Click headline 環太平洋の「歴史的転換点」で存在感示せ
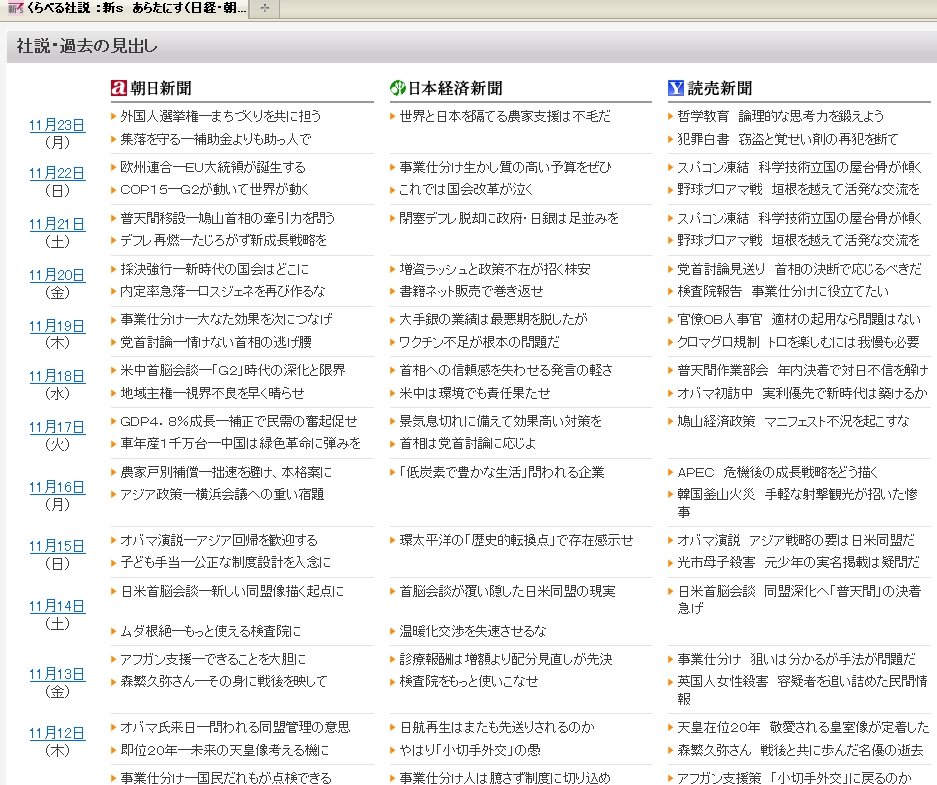The height and width of the screenshot is (785, 937). tap(516, 540)
